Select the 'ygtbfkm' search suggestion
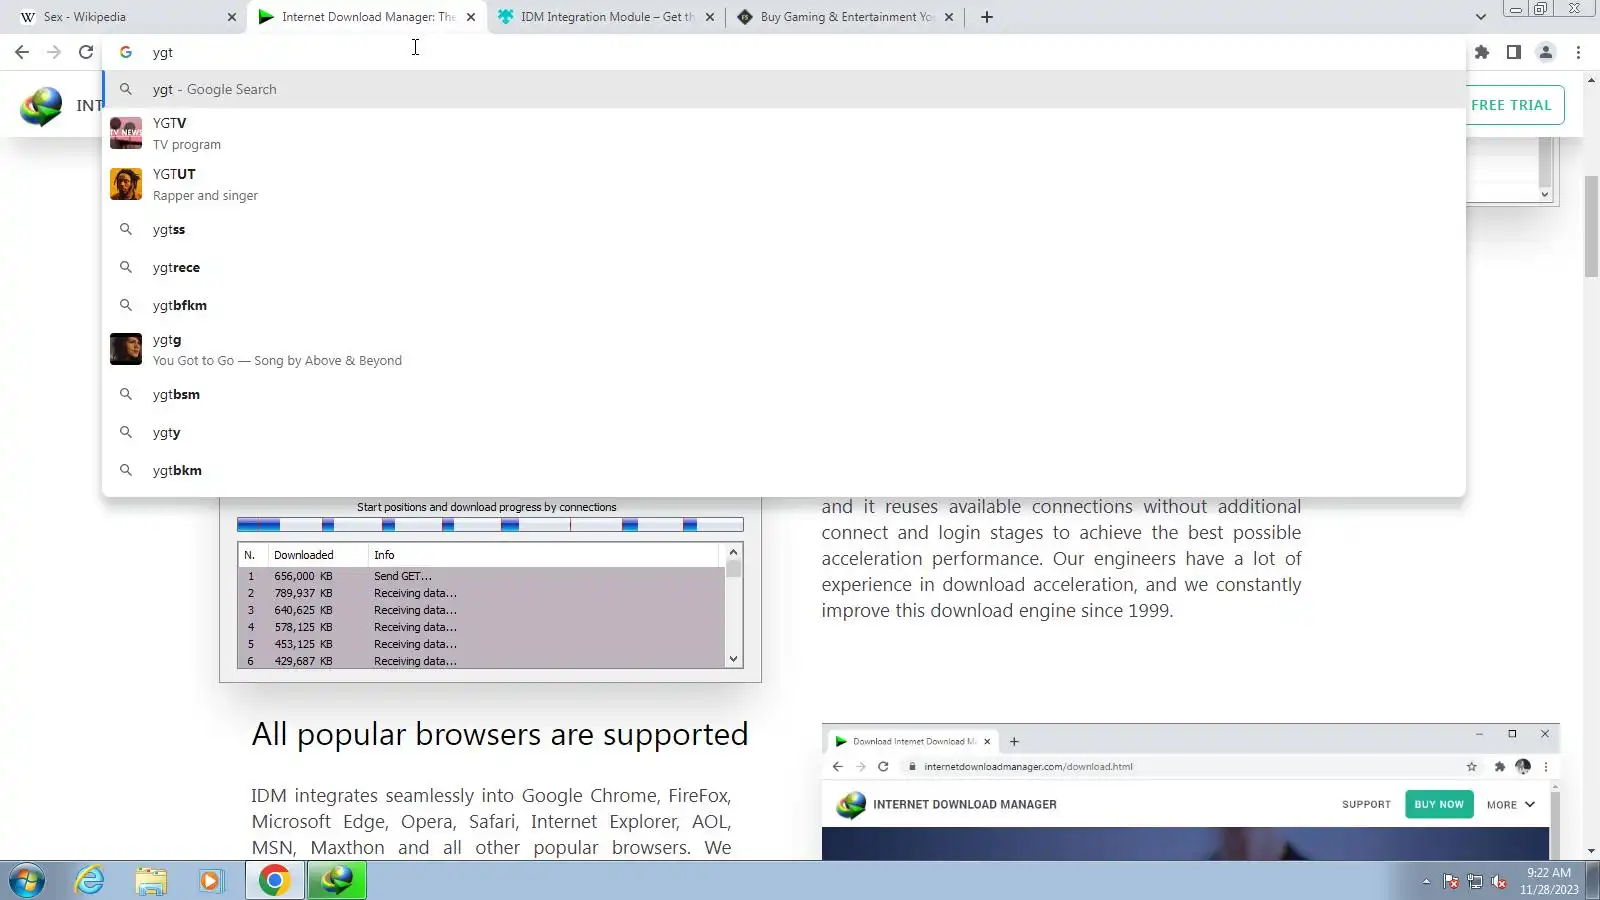The width and height of the screenshot is (1600, 900). [784, 305]
